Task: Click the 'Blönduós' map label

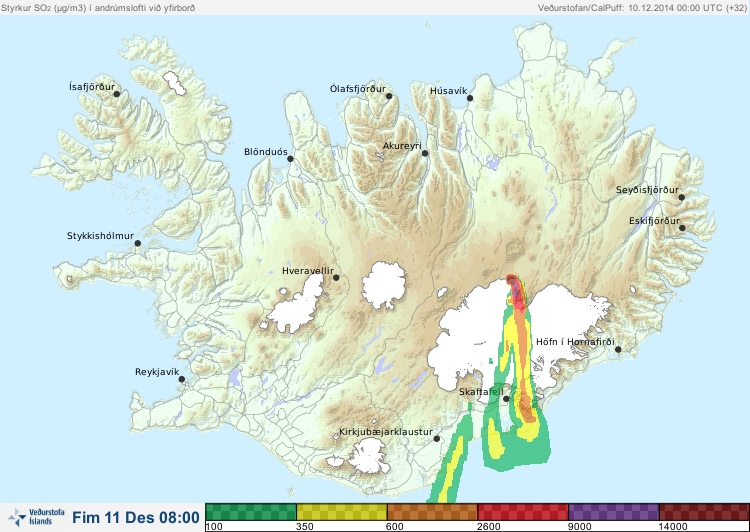Action: (x=266, y=152)
